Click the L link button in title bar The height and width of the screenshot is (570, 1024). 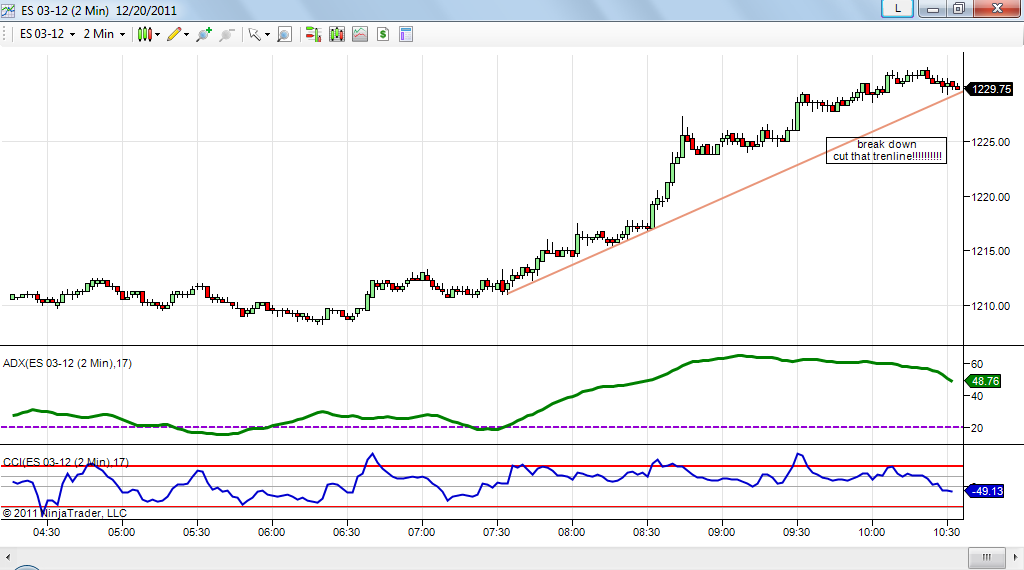coord(897,8)
